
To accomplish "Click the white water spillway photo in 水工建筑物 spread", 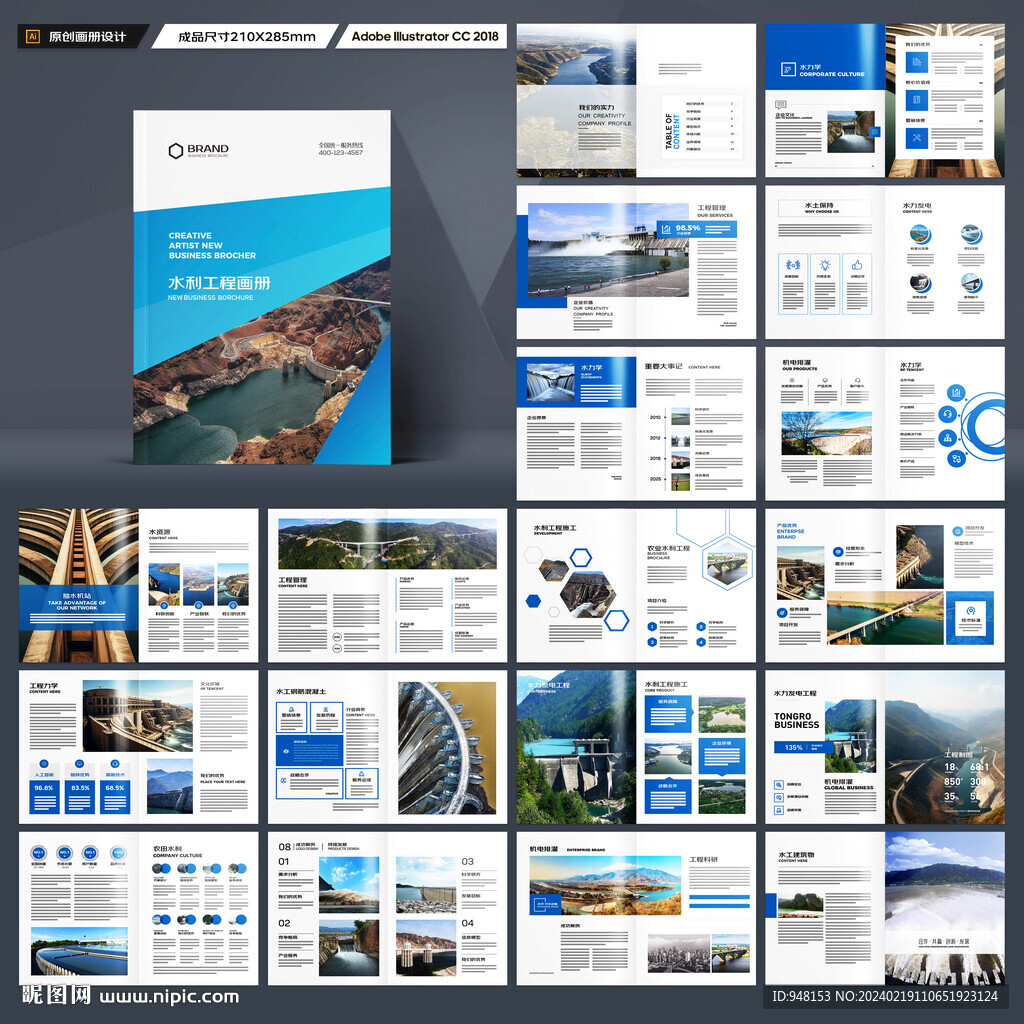I will pyautogui.click(x=945, y=908).
